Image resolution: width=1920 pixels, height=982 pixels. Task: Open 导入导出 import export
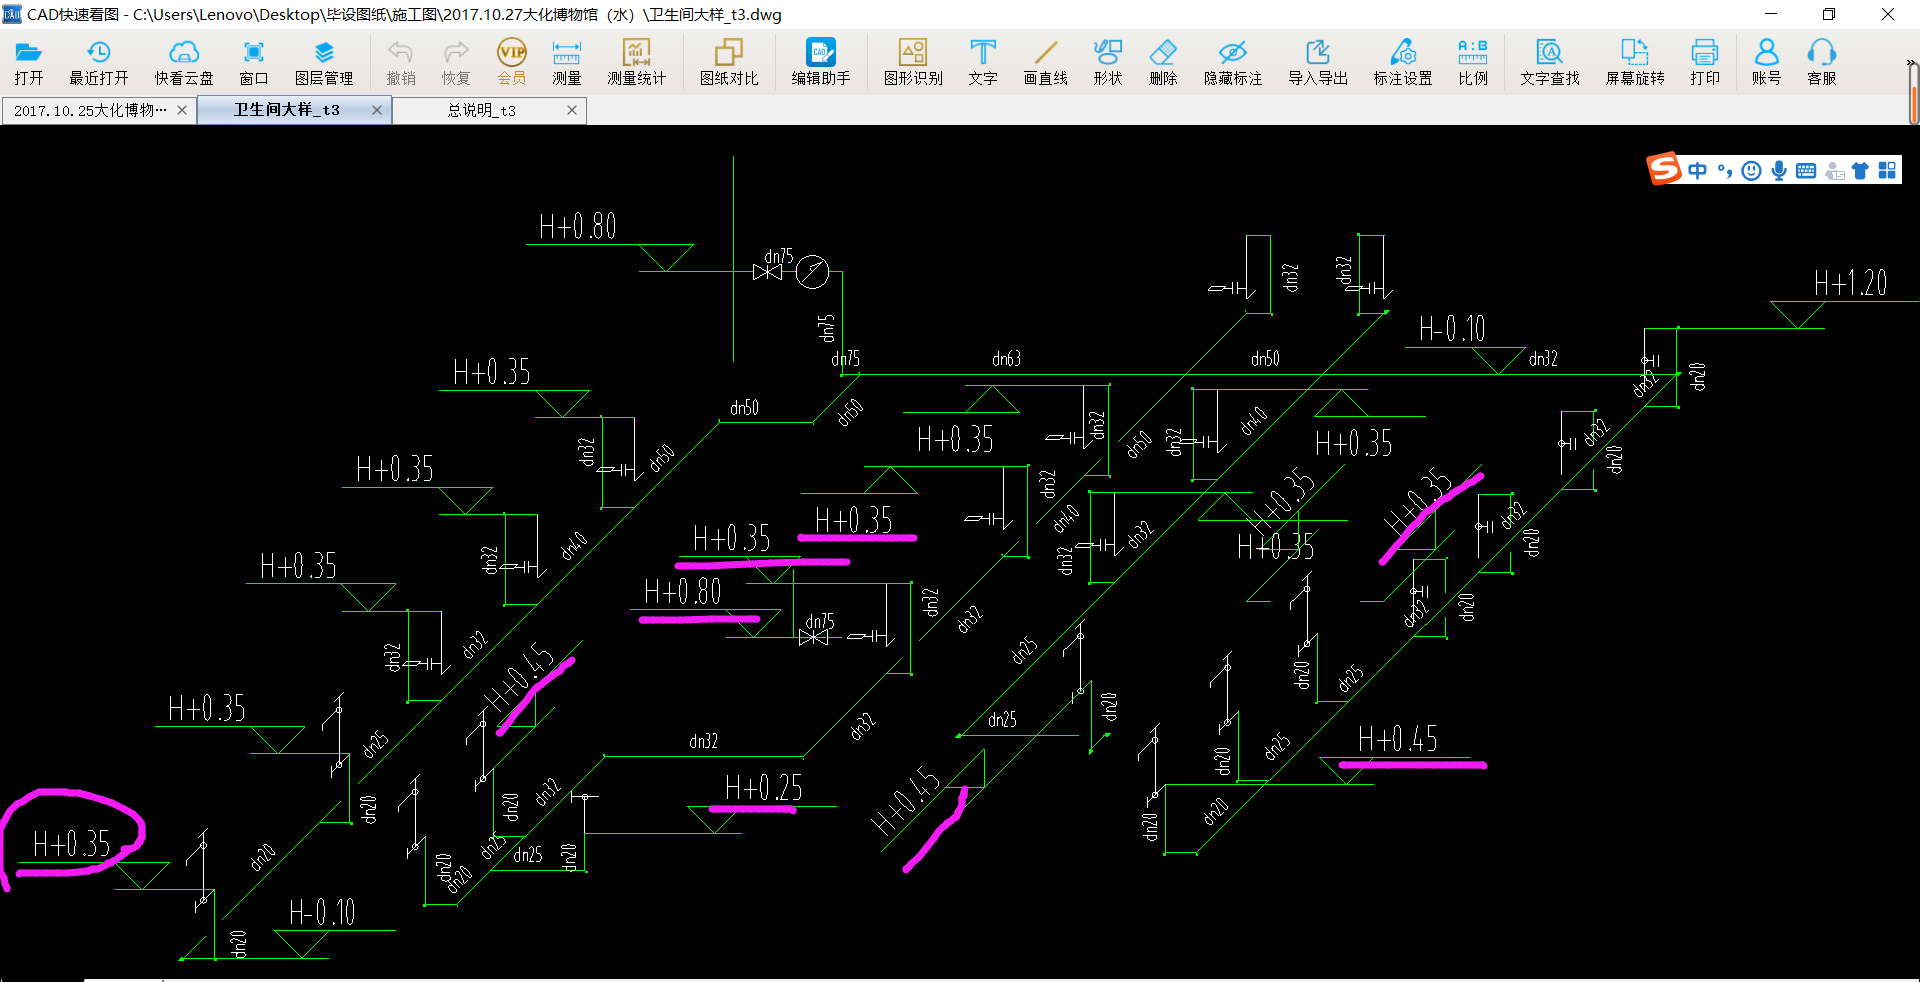pos(1318,62)
